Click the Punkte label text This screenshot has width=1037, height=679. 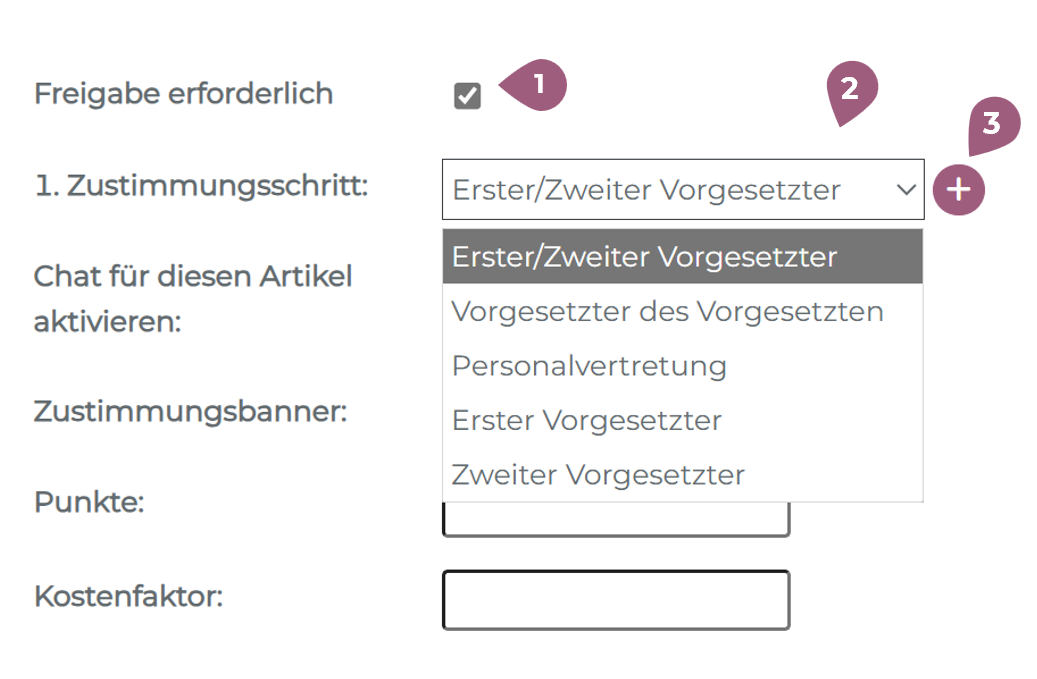[x=89, y=502]
